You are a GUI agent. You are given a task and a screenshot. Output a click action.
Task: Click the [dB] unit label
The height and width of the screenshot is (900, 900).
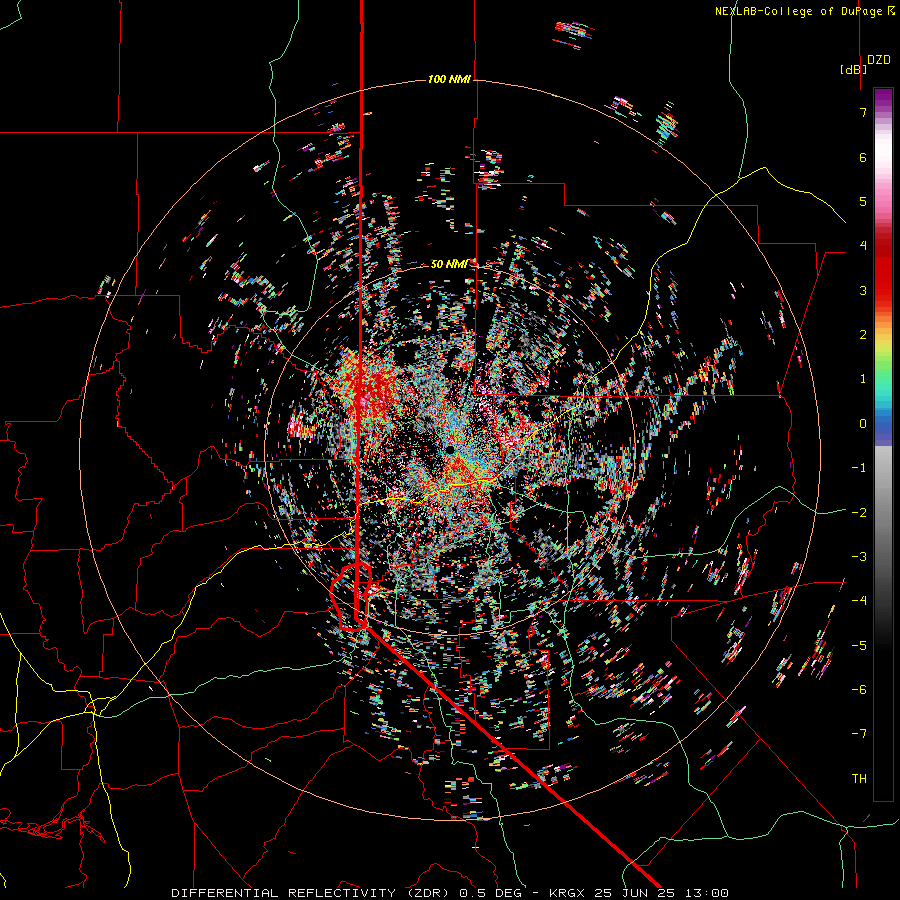click(853, 69)
